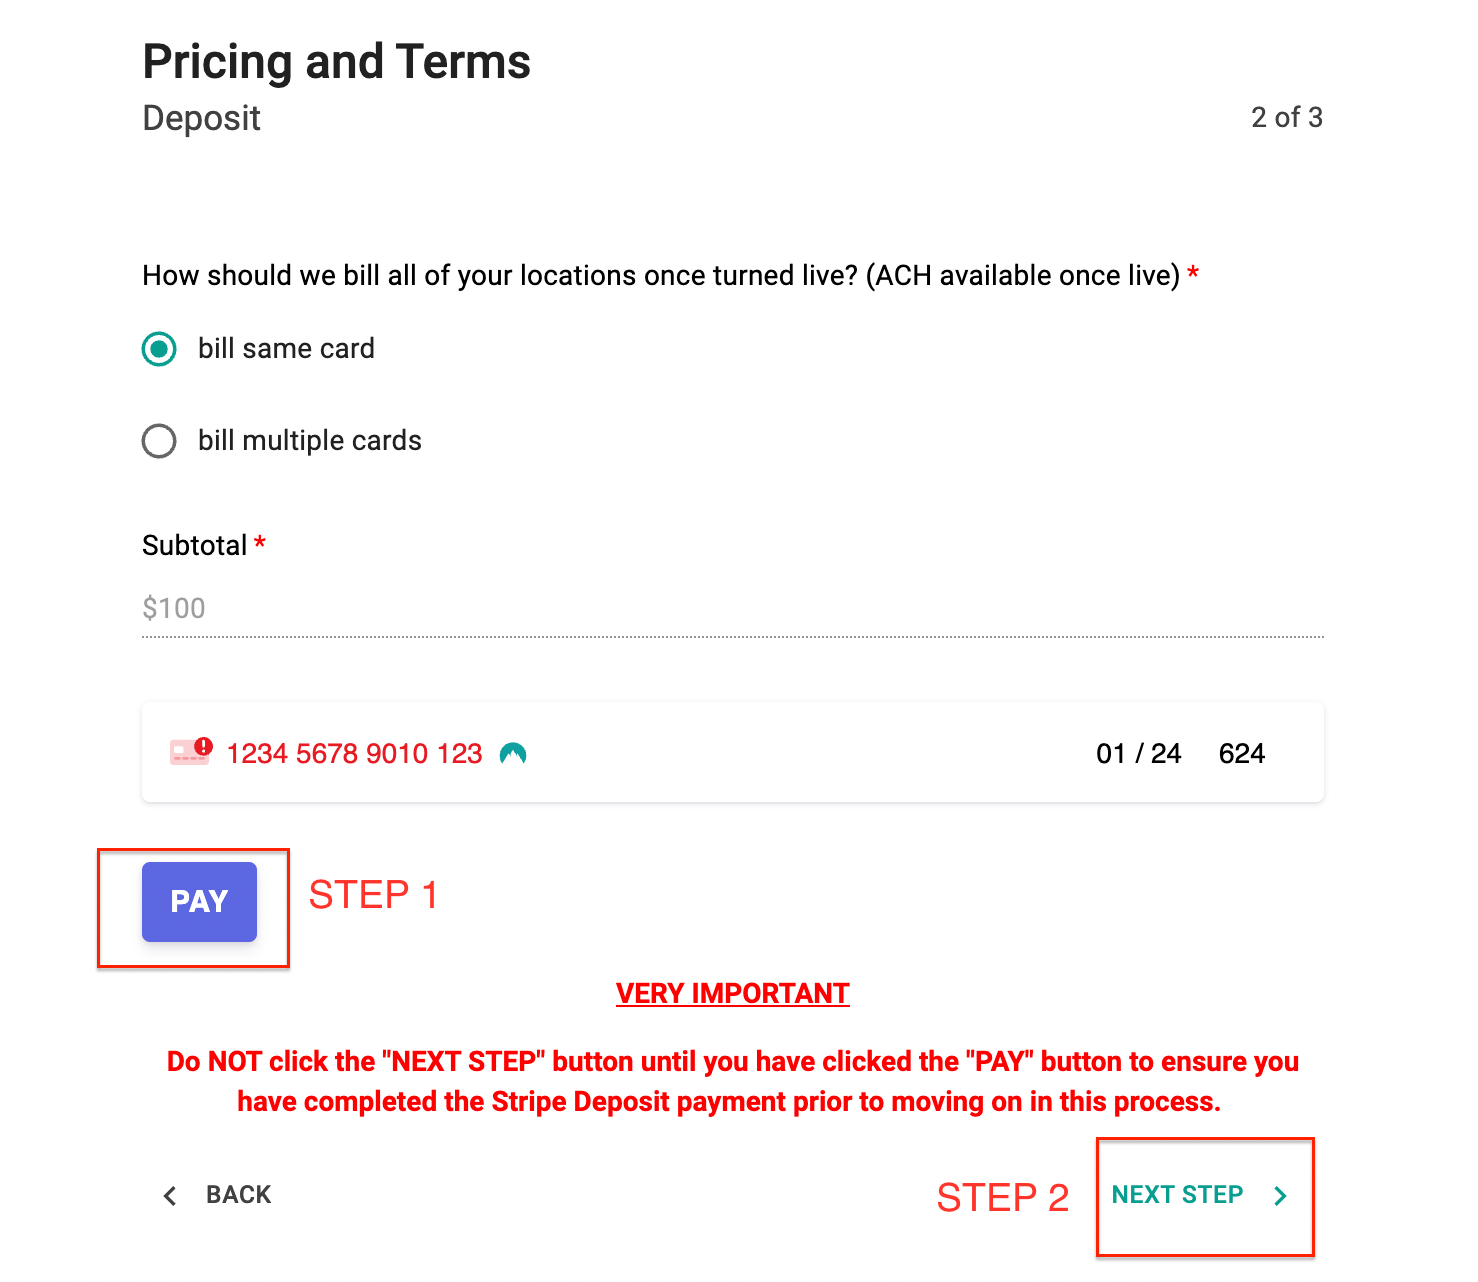The height and width of the screenshot is (1282, 1478).
Task: Click the red STEP 1 annotation label
Action: click(x=373, y=895)
